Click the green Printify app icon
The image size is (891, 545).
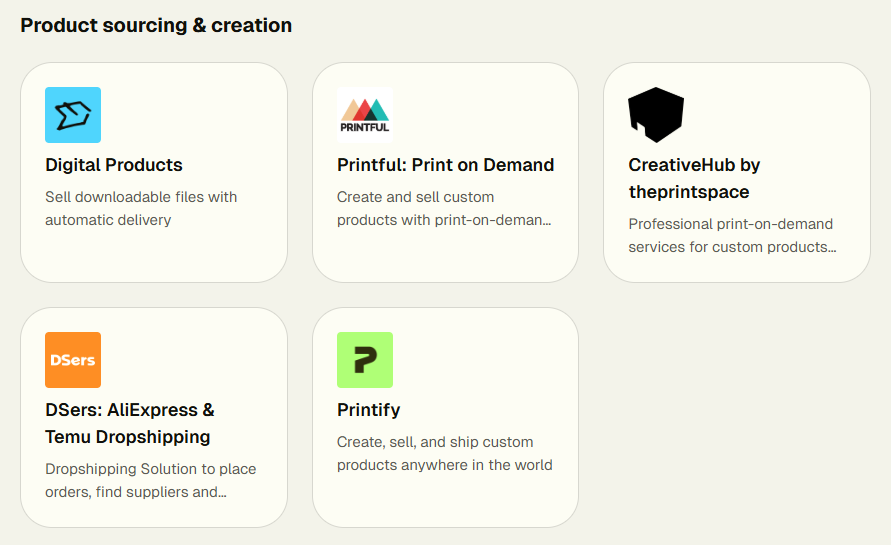(x=365, y=360)
